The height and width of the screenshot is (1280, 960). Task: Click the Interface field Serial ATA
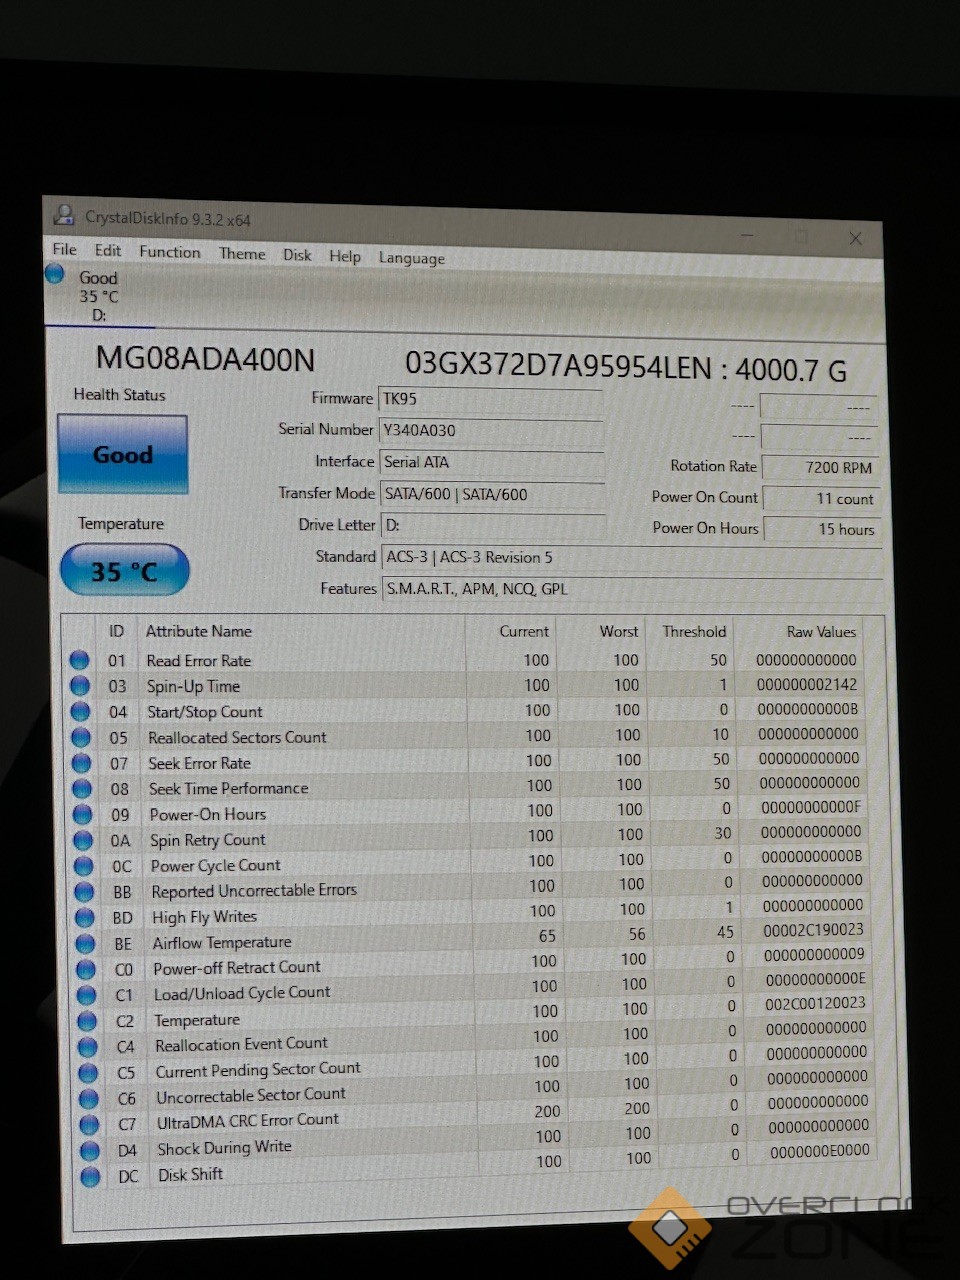point(492,463)
